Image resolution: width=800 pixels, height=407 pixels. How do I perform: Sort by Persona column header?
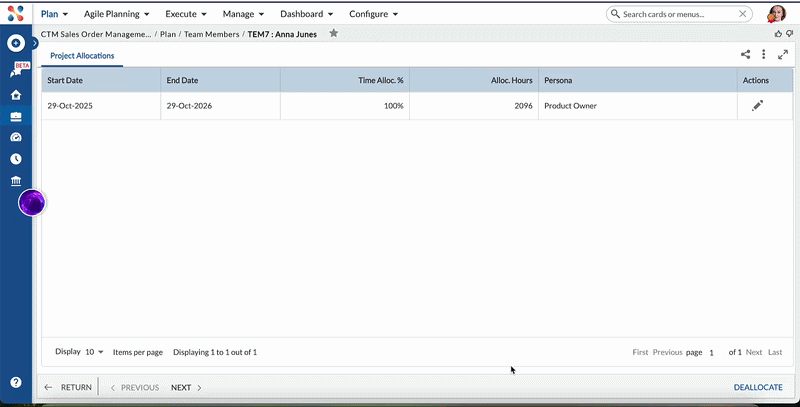pos(638,80)
